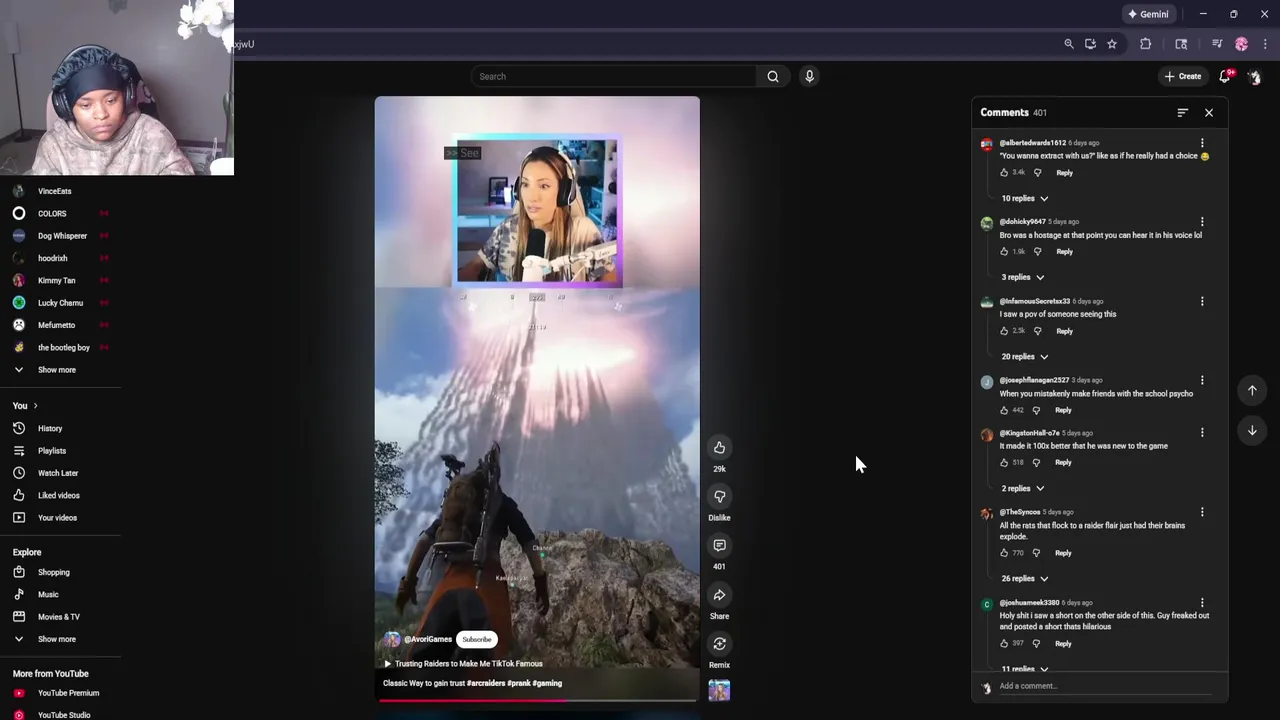Like joshuameek3380's comment

[1004, 644]
